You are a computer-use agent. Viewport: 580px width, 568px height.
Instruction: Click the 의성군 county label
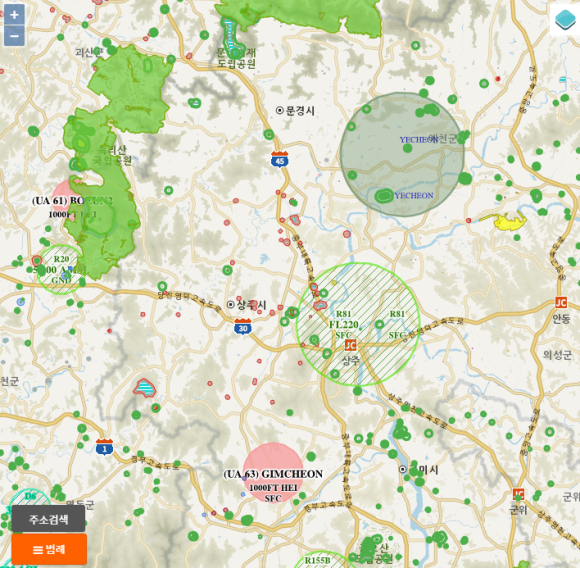click(x=557, y=355)
